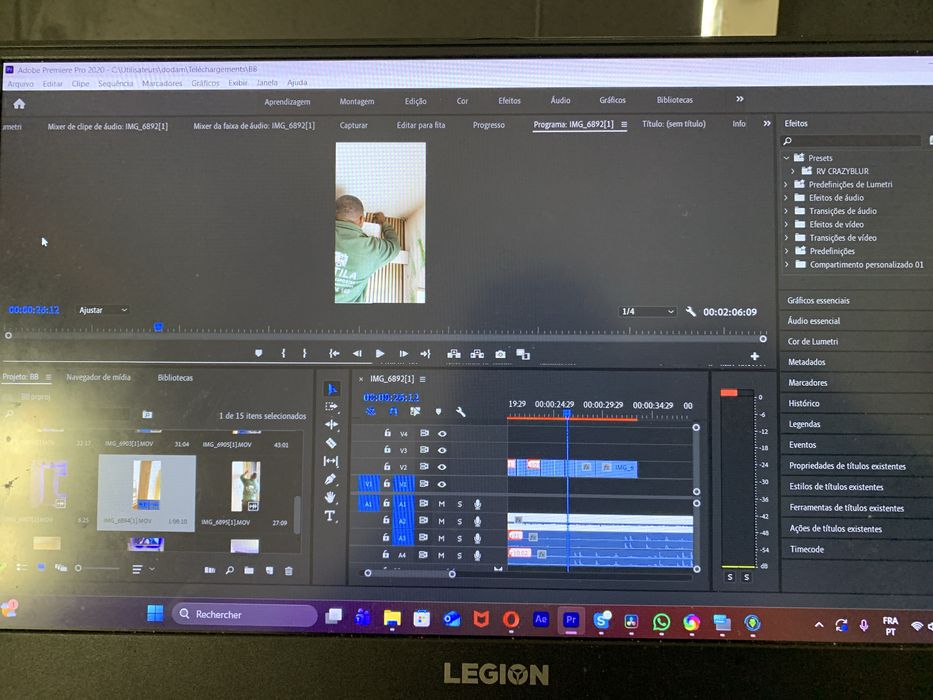Image resolution: width=933 pixels, height=700 pixels.
Task: Open the Gráficos essenciais panel
Action: pos(818,301)
